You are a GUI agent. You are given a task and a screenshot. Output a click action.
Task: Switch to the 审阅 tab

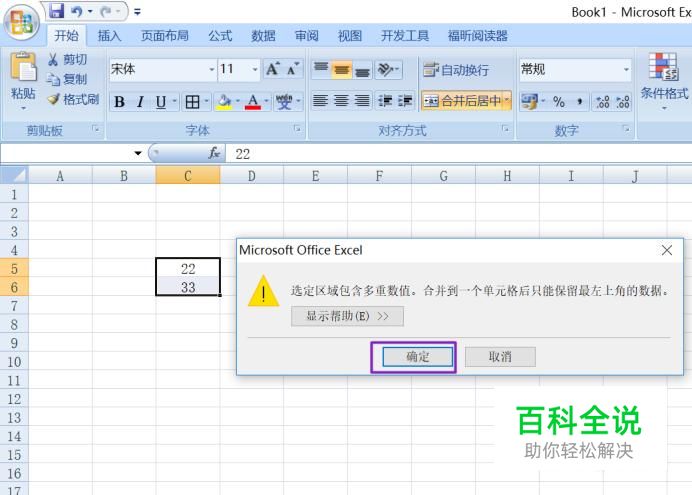(x=307, y=36)
